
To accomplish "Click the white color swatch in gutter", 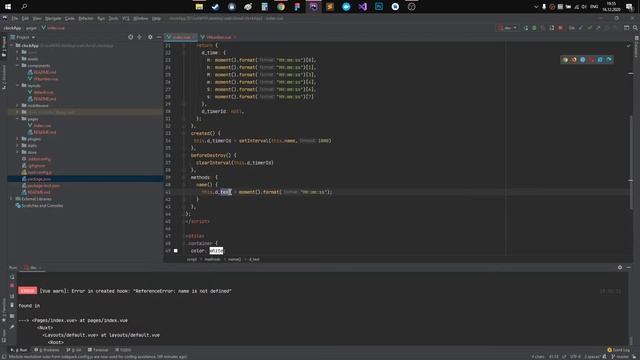I will (176, 251).
